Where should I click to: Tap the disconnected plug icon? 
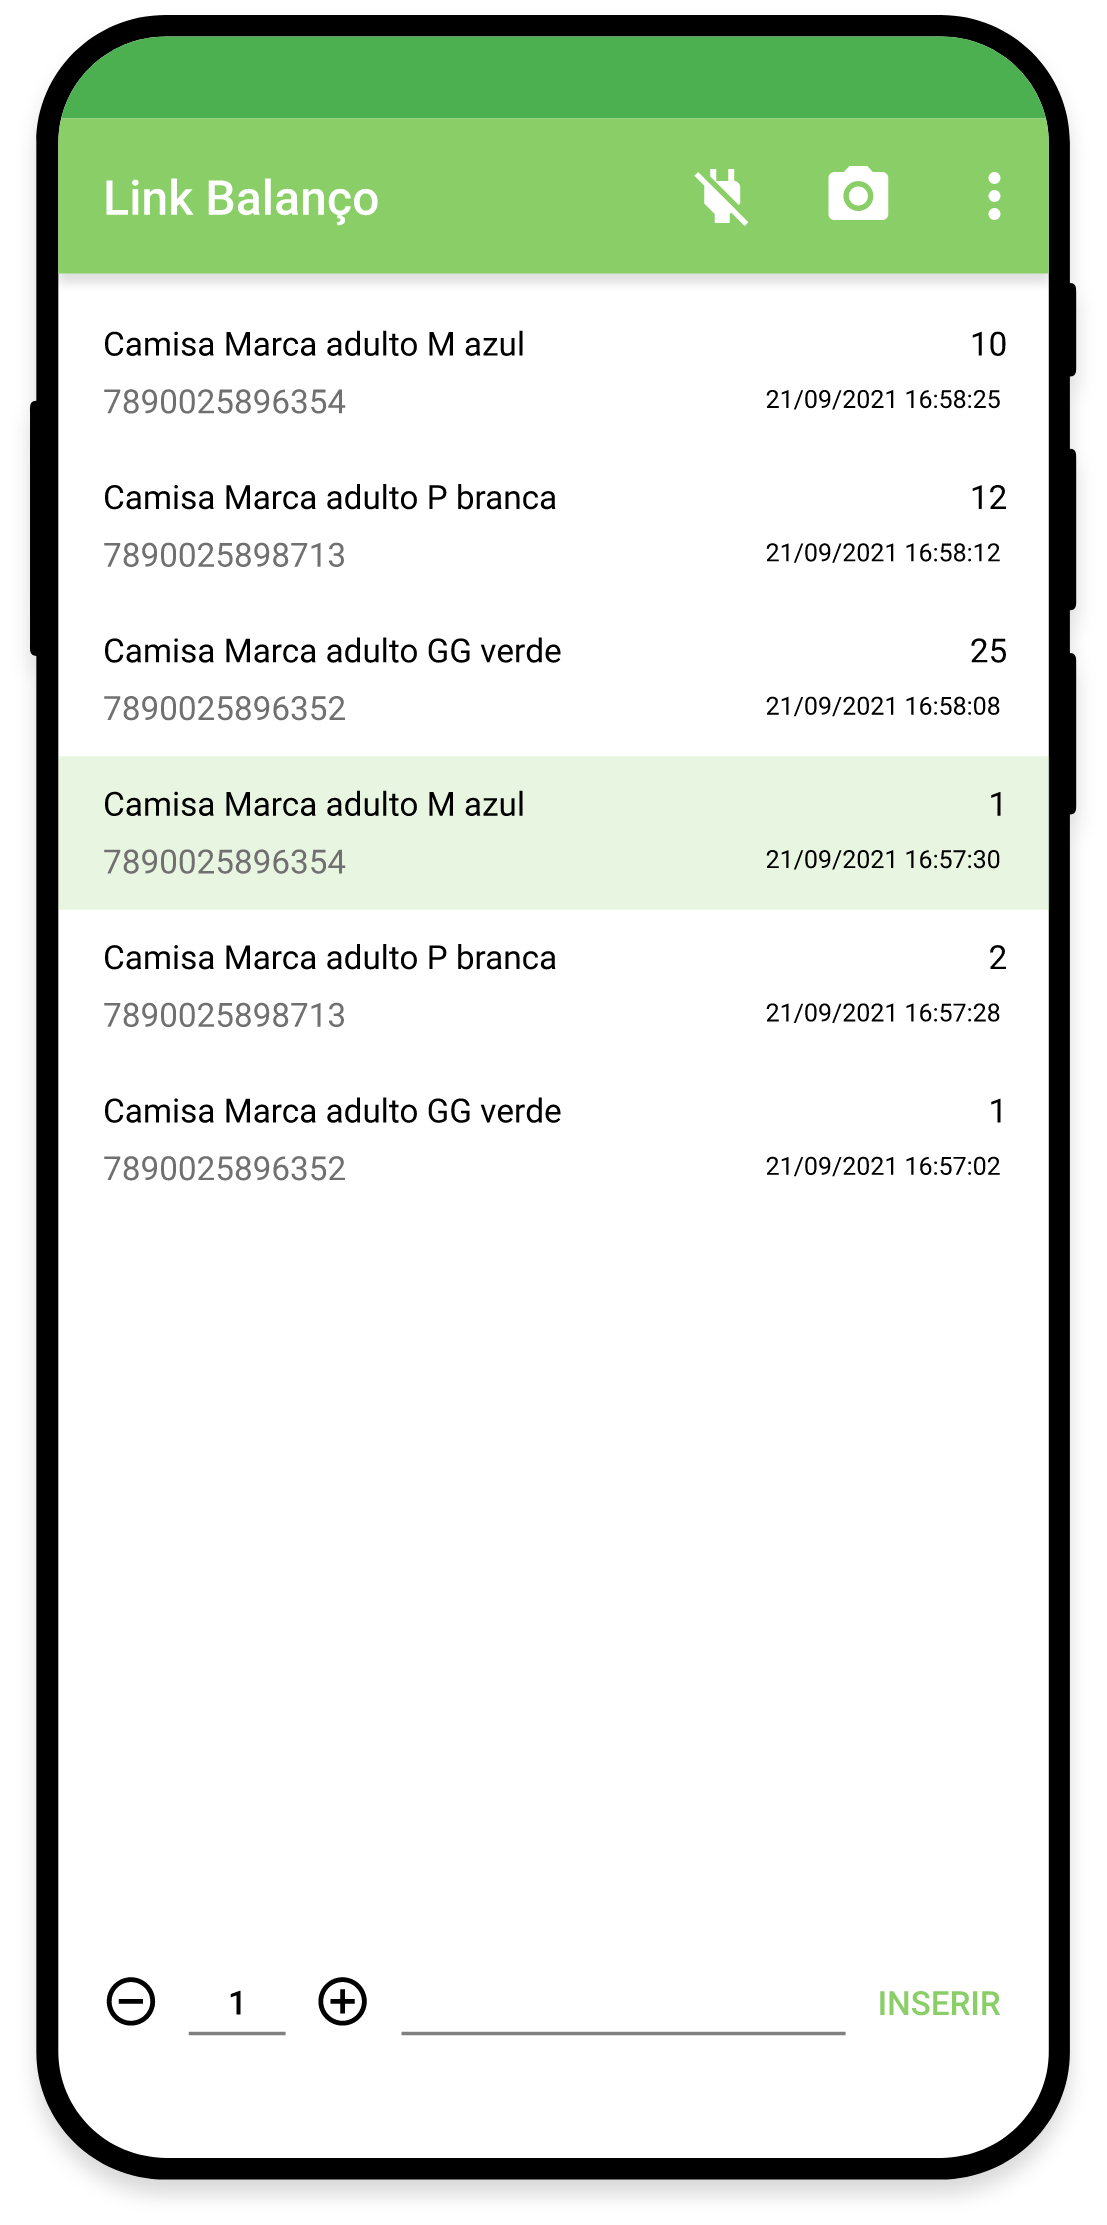722,197
